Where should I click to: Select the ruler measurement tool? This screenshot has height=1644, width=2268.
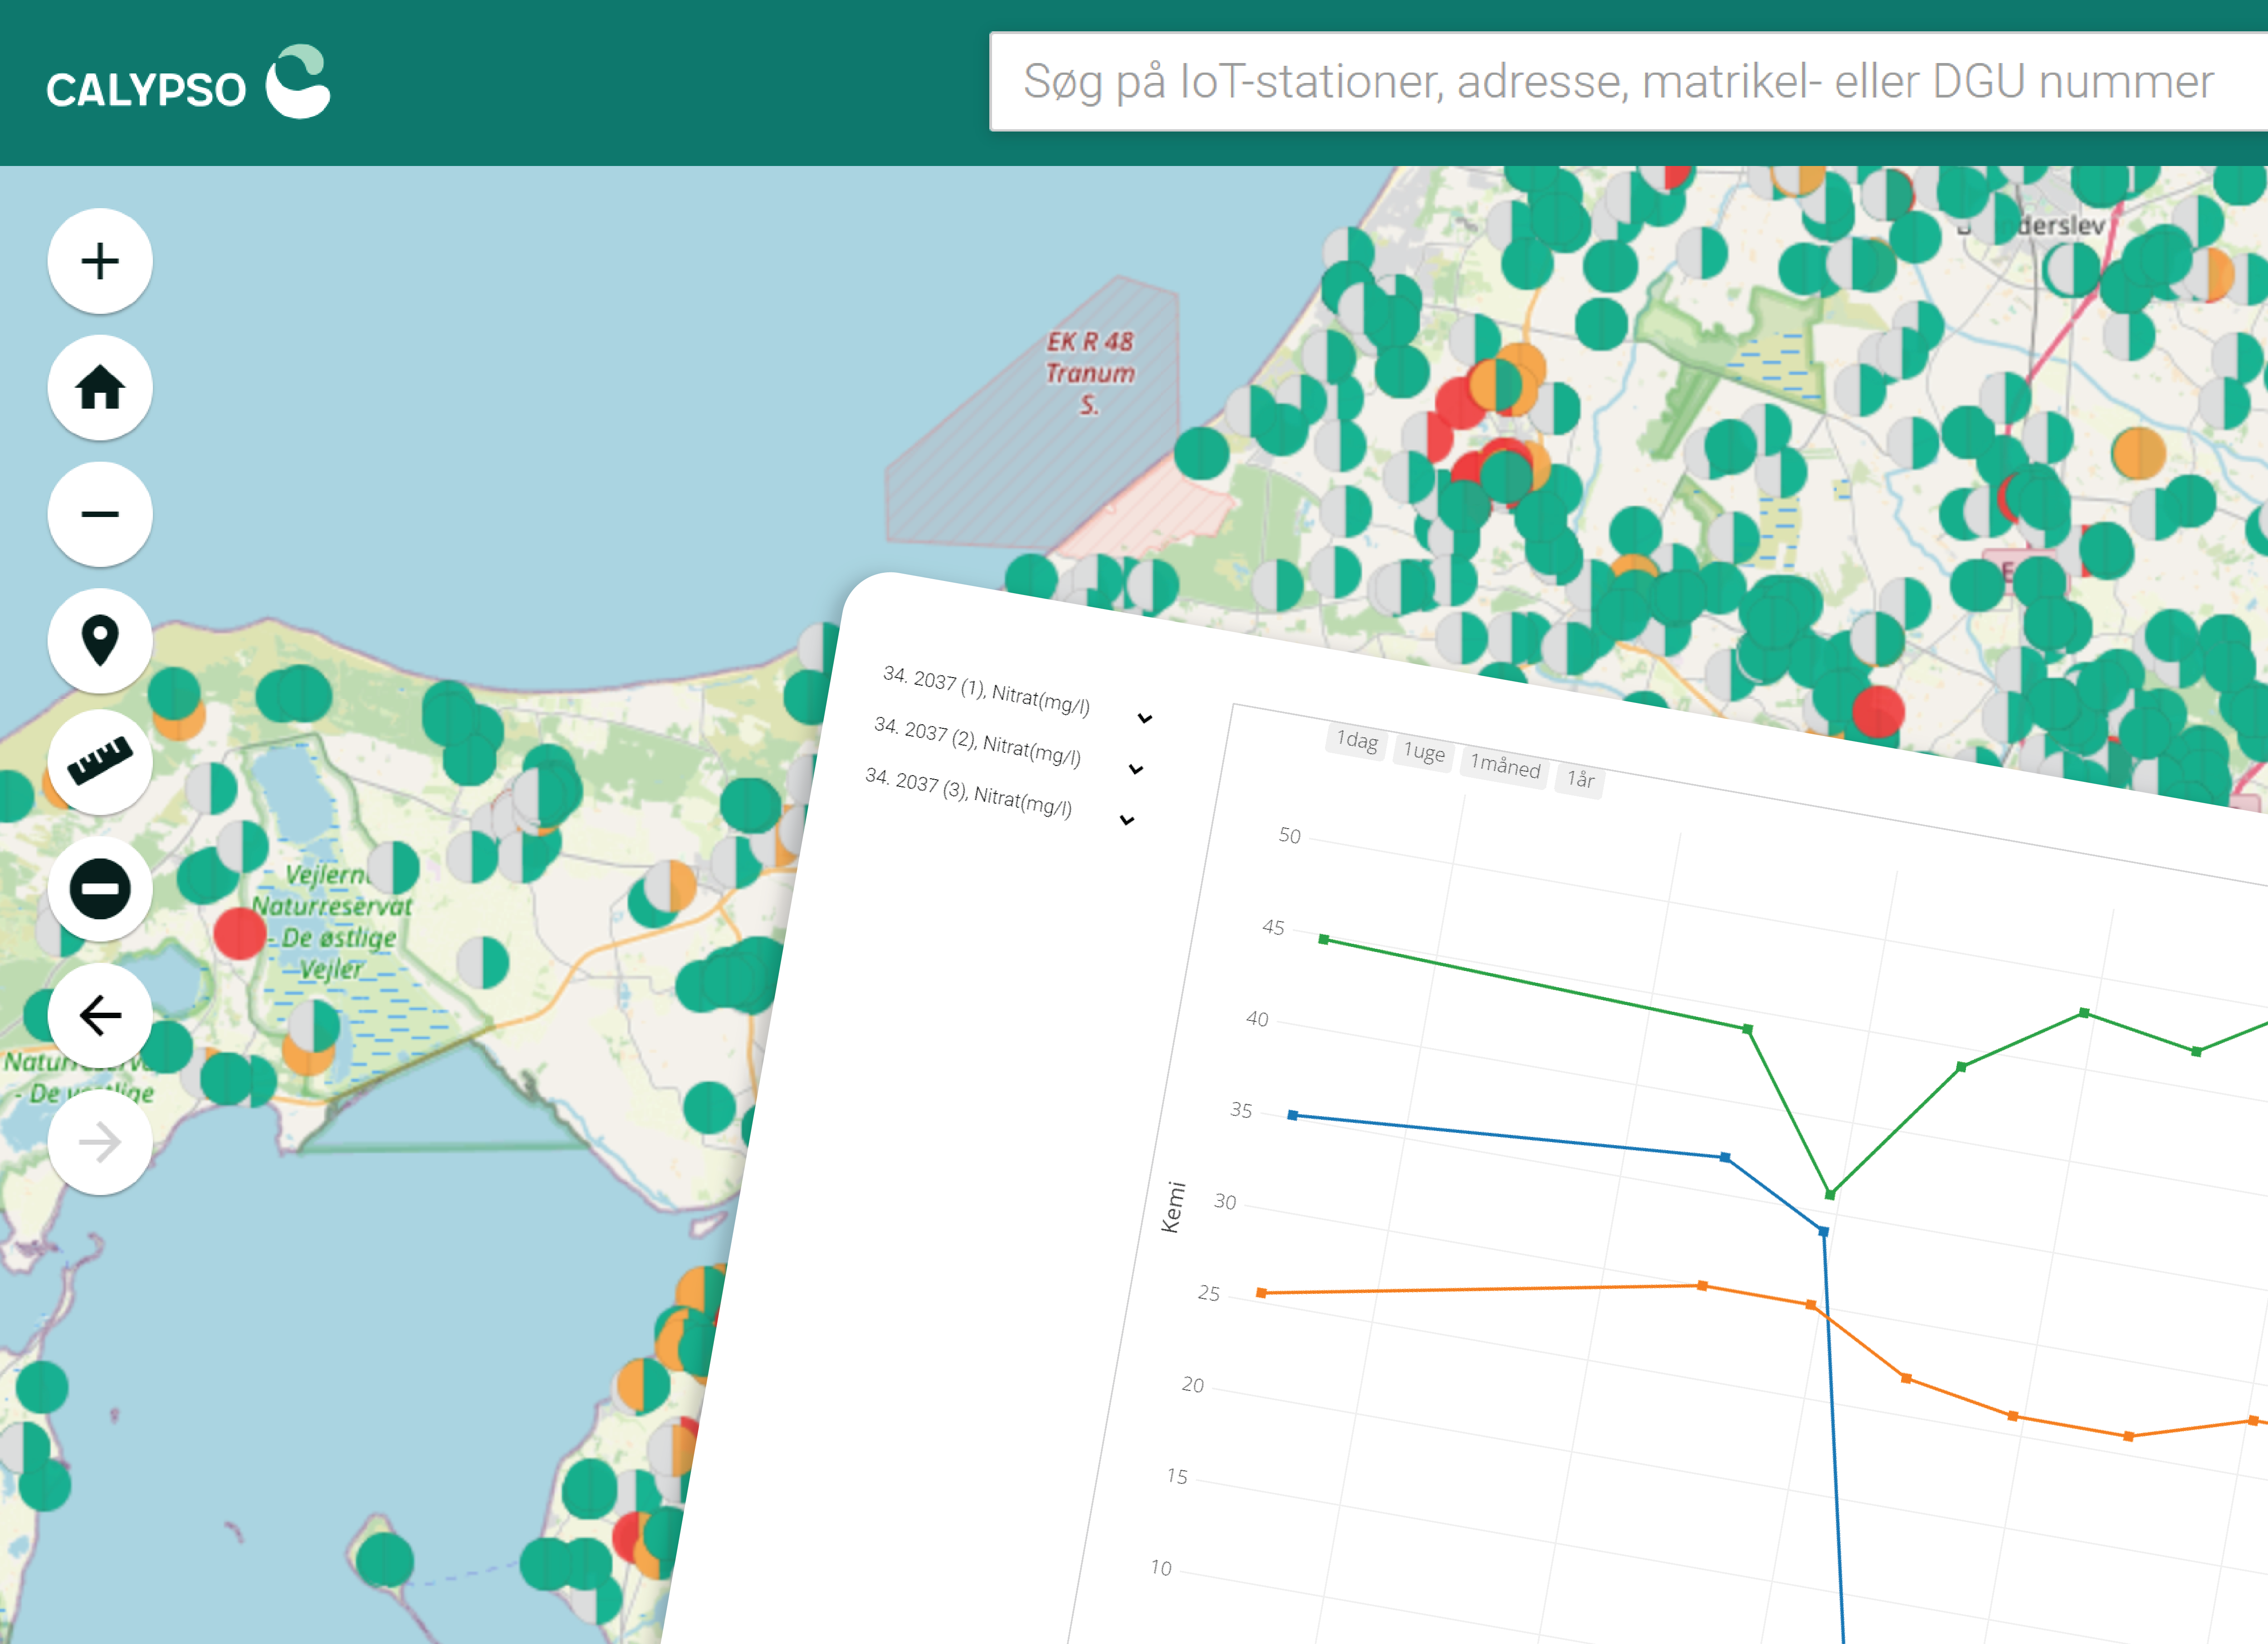click(100, 762)
